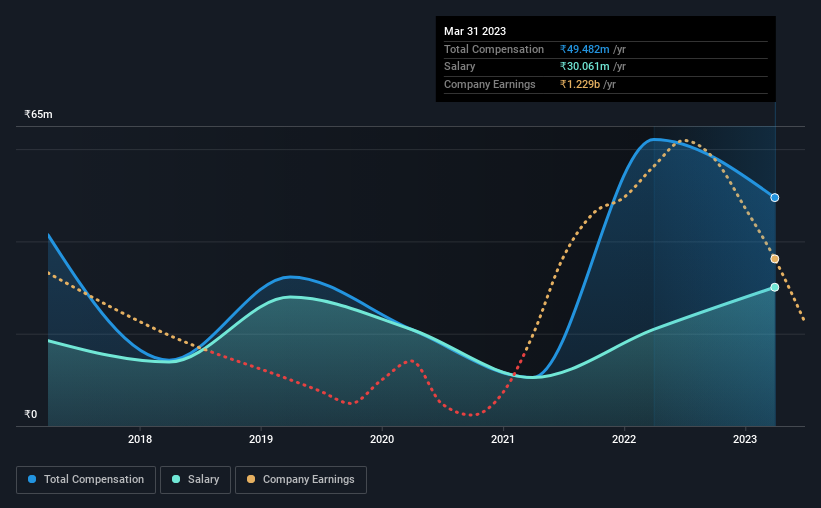Click the 2021 x-axis label
Screen dimensions: 821x508
(x=503, y=439)
